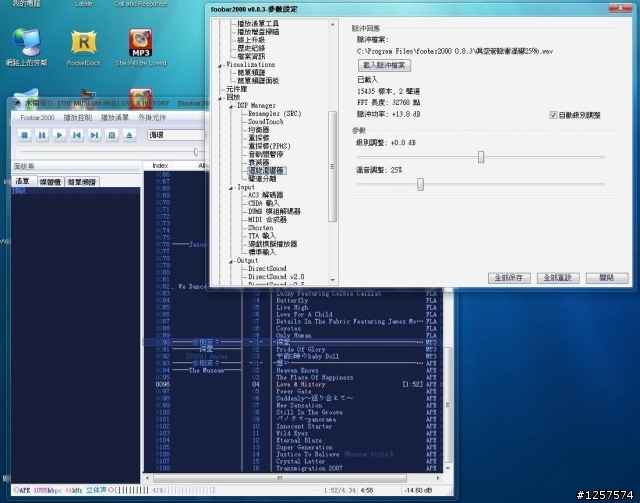Skip to the next track
The height and width of the screenshot is (503, 640).
94,135
